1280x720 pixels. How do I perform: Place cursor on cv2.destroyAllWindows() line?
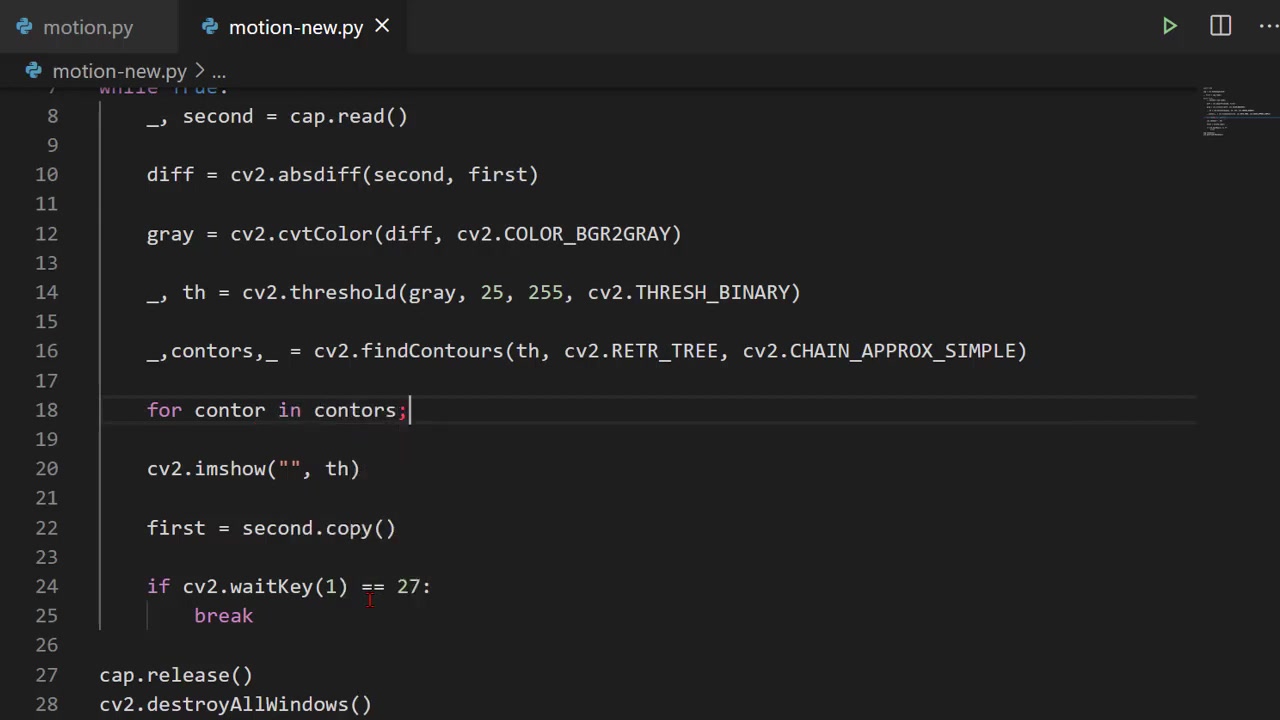pyautogui.click(x=235, y=704)
